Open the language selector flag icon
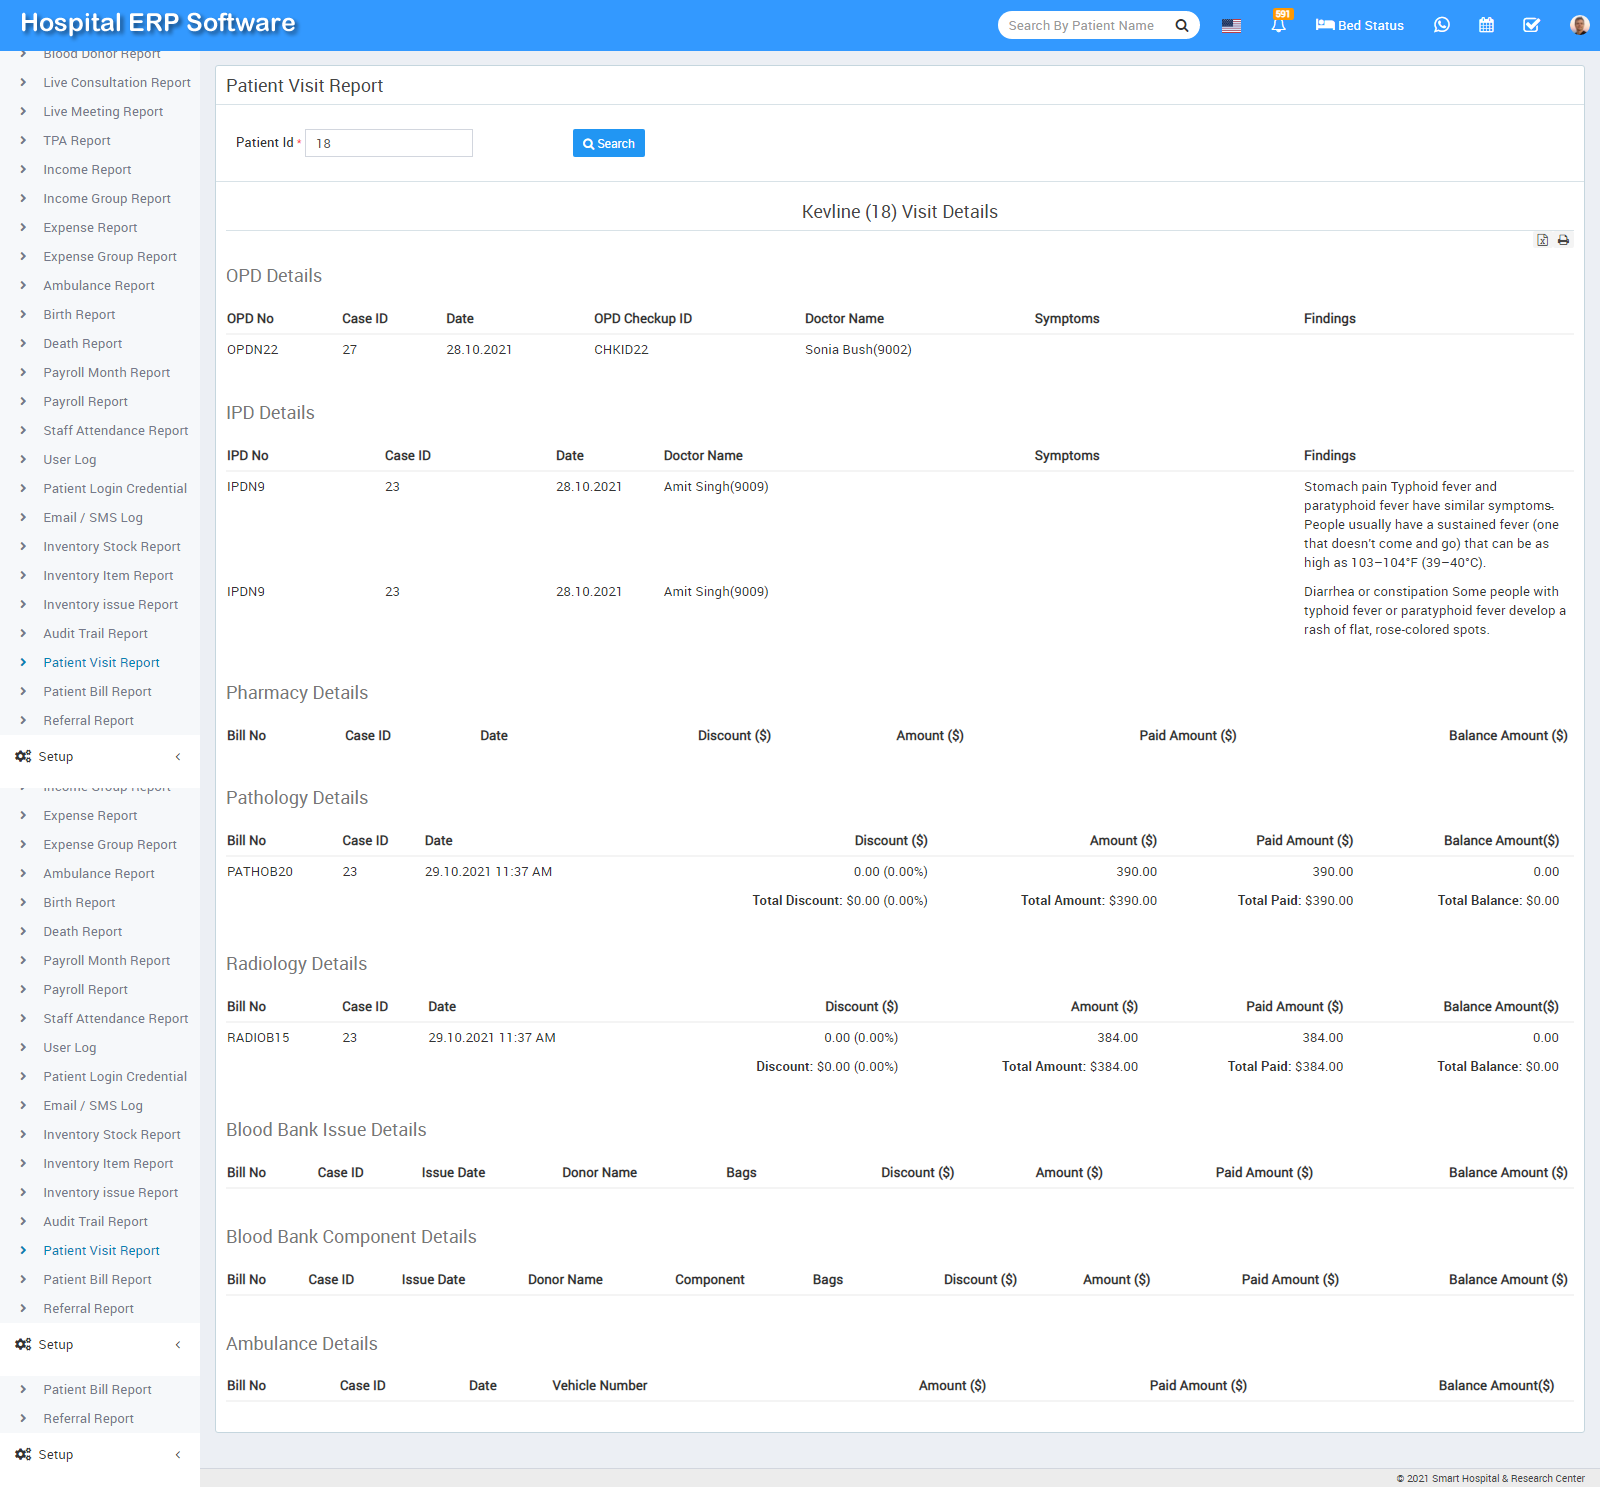1600x1487 pixels. click(x=1231, y=26)
